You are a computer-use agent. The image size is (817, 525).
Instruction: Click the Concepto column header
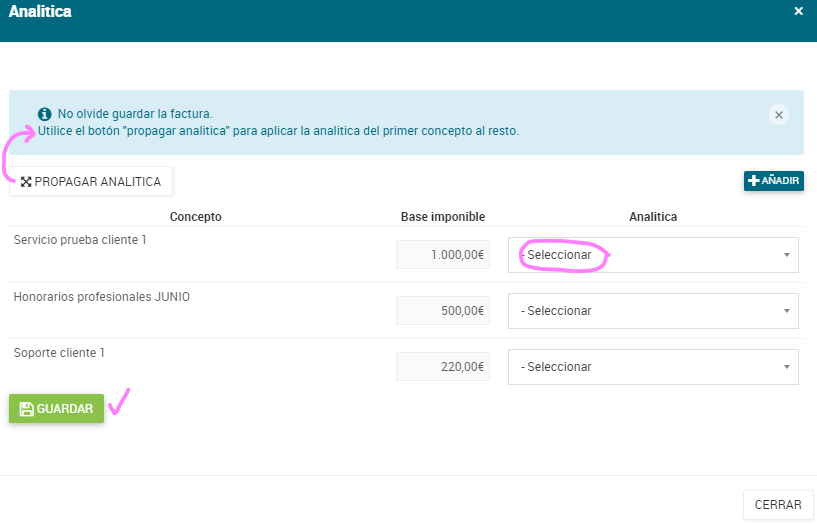pos(196,217)
